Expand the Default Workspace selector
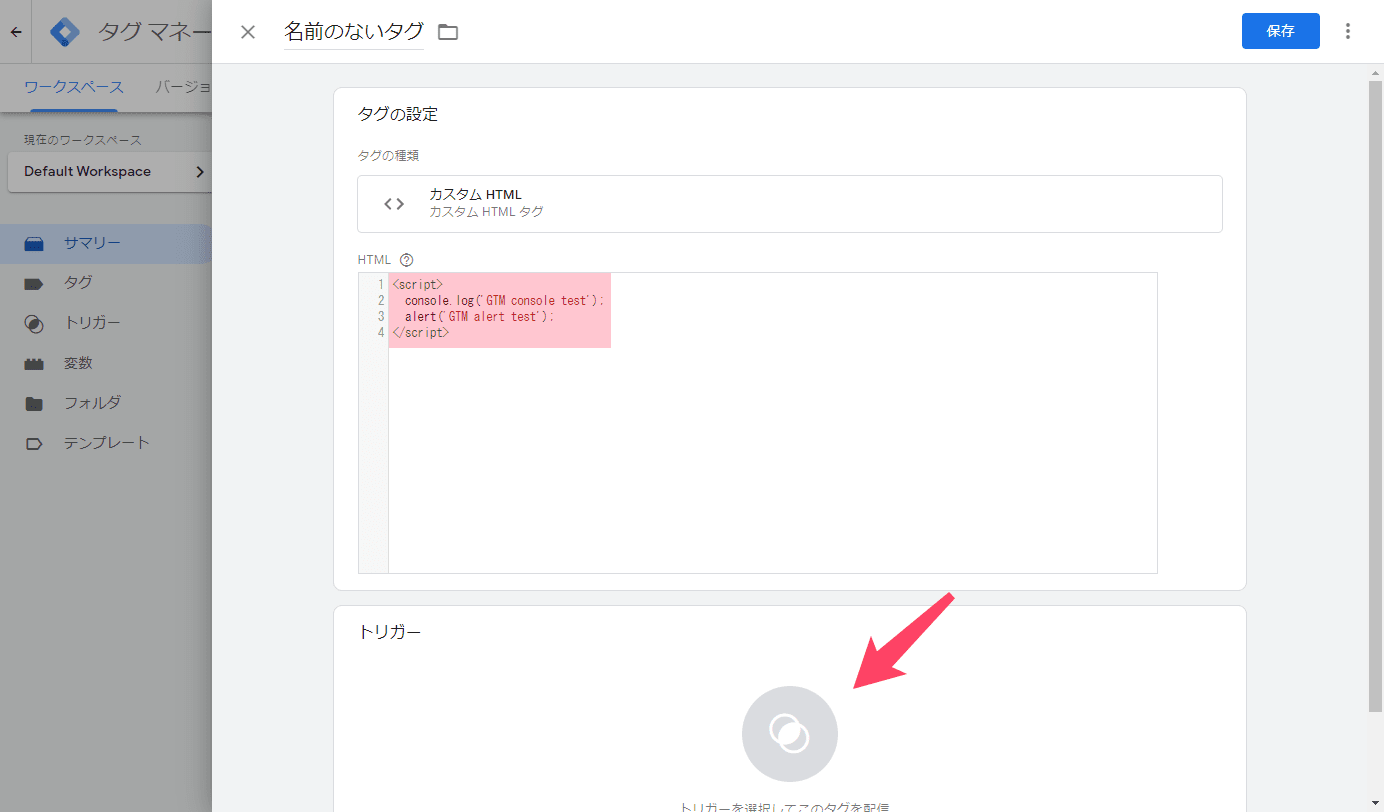Viewport: 1384px width, 812px height. (x=109, y=172)
